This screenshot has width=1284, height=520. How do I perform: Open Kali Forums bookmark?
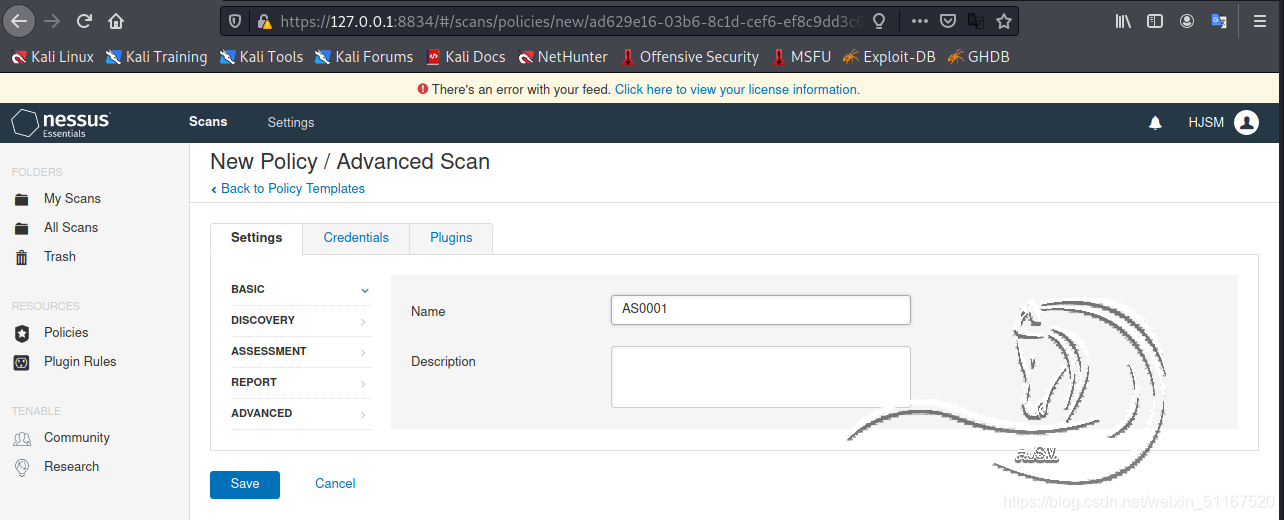(364, 57)
